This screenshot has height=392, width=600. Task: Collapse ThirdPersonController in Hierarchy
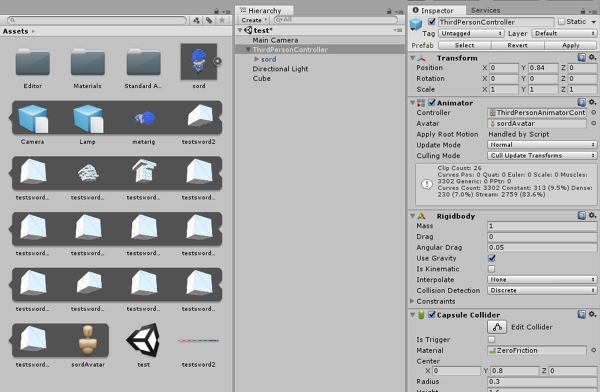pyautogui.click(x=248, y=49)
